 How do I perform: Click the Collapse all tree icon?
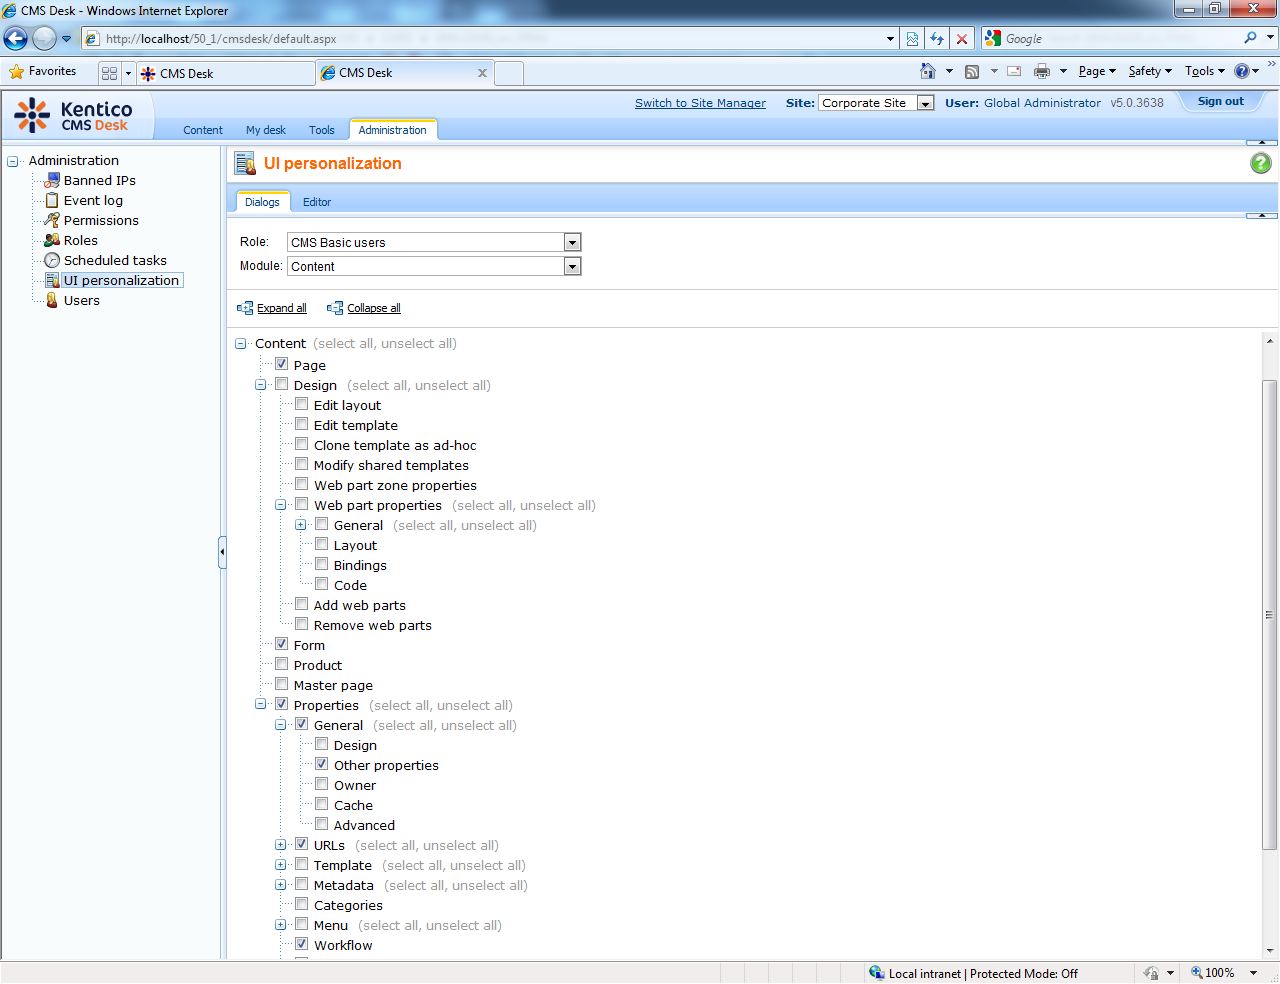tap(335, 308)
